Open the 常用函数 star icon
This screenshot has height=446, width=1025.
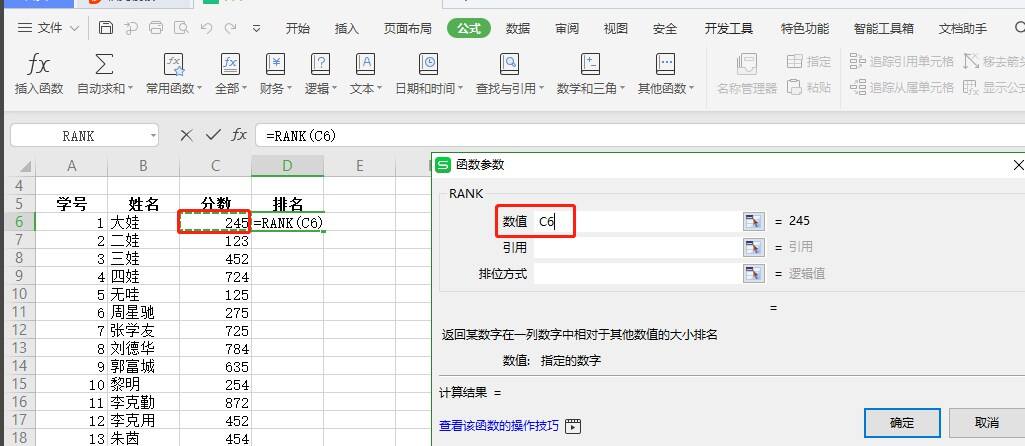click(x=174, y=64)
